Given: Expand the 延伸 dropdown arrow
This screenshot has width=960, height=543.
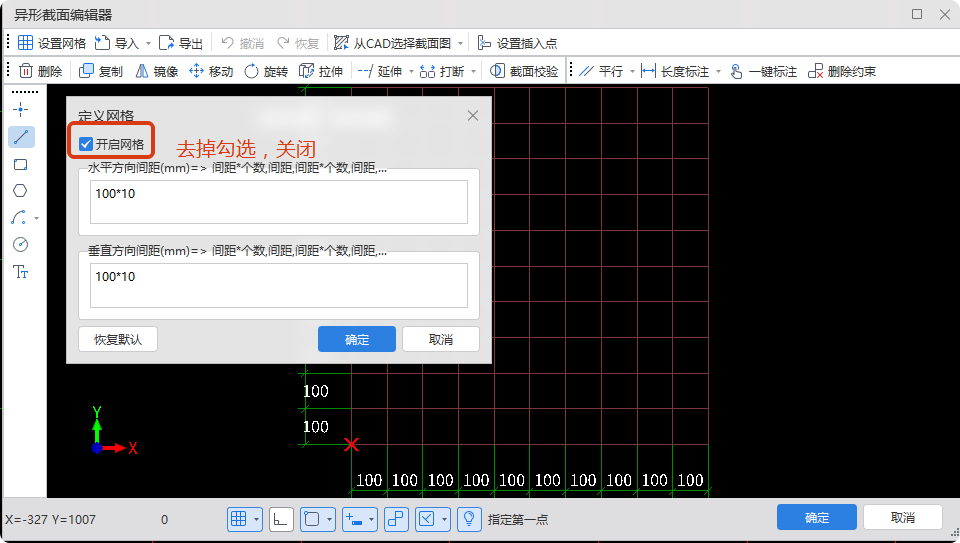Looking at the screenshot, I should tap(411, 72).
